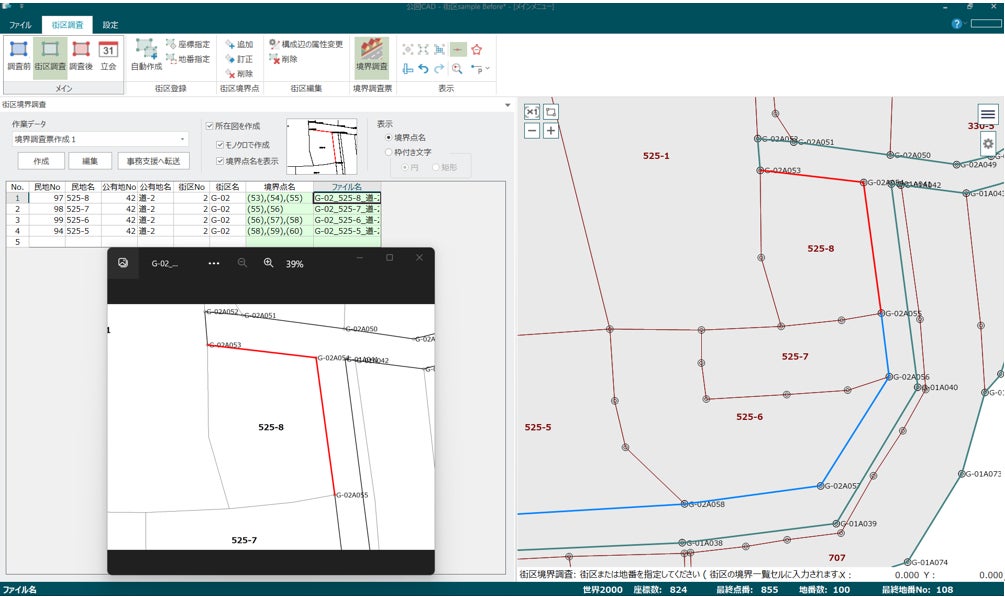
Task: Click zoom-out magnifier in photo viewer window
Action: click(x=242, y=263)
